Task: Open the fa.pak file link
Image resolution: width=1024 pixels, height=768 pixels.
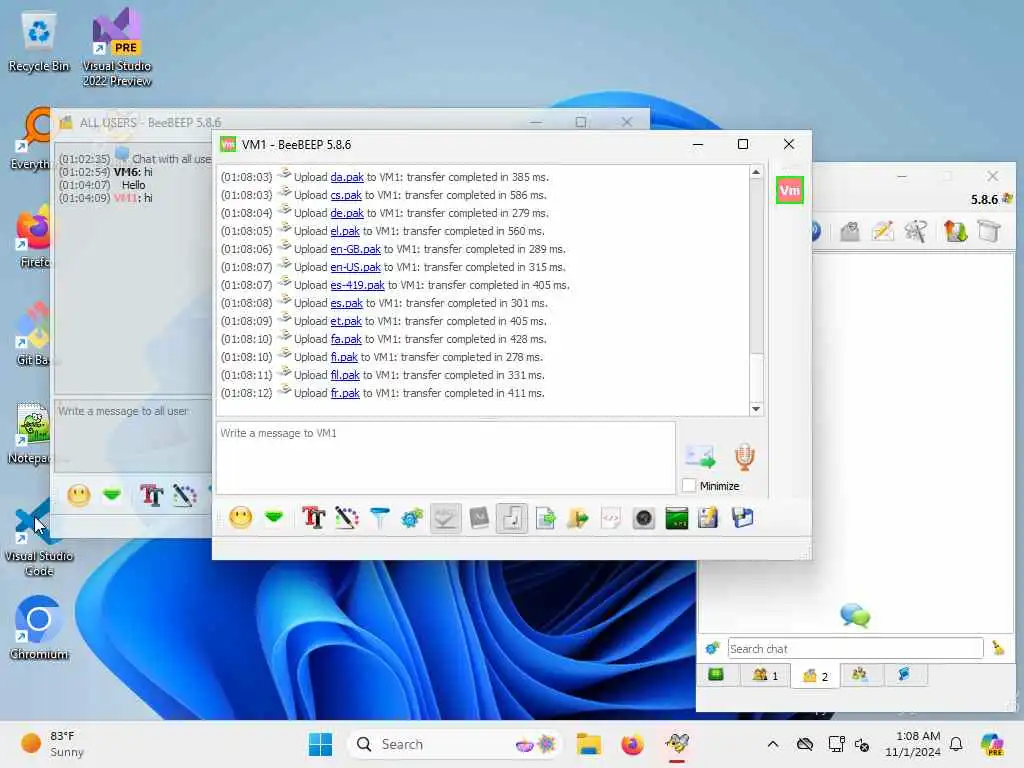Action: tap(346, 339)
